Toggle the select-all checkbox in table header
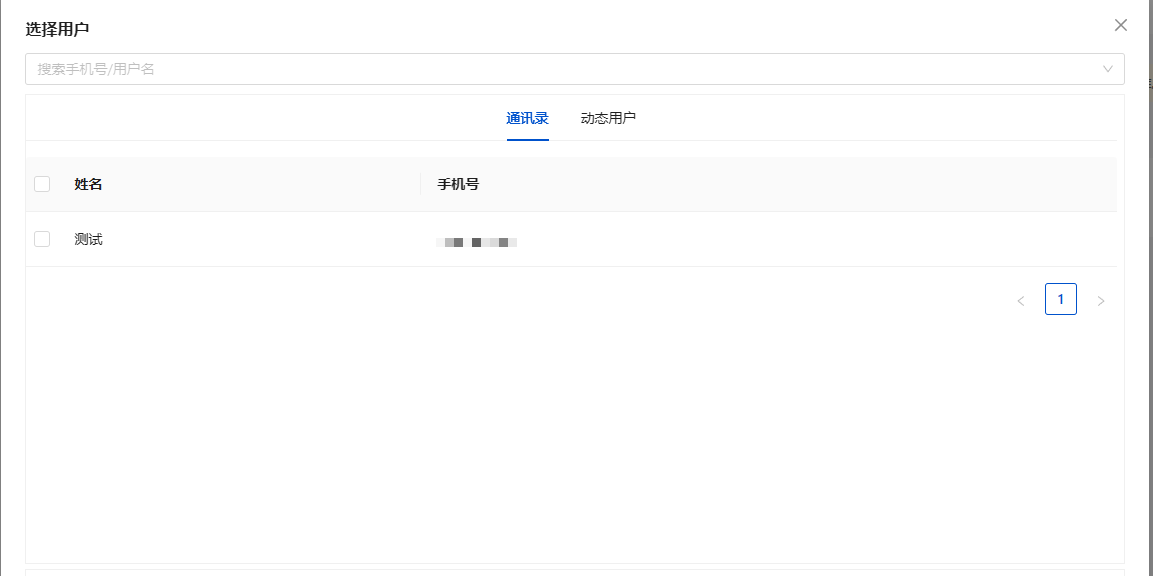Viewport: 1153px width, 576px height. (x=42, y=184)
